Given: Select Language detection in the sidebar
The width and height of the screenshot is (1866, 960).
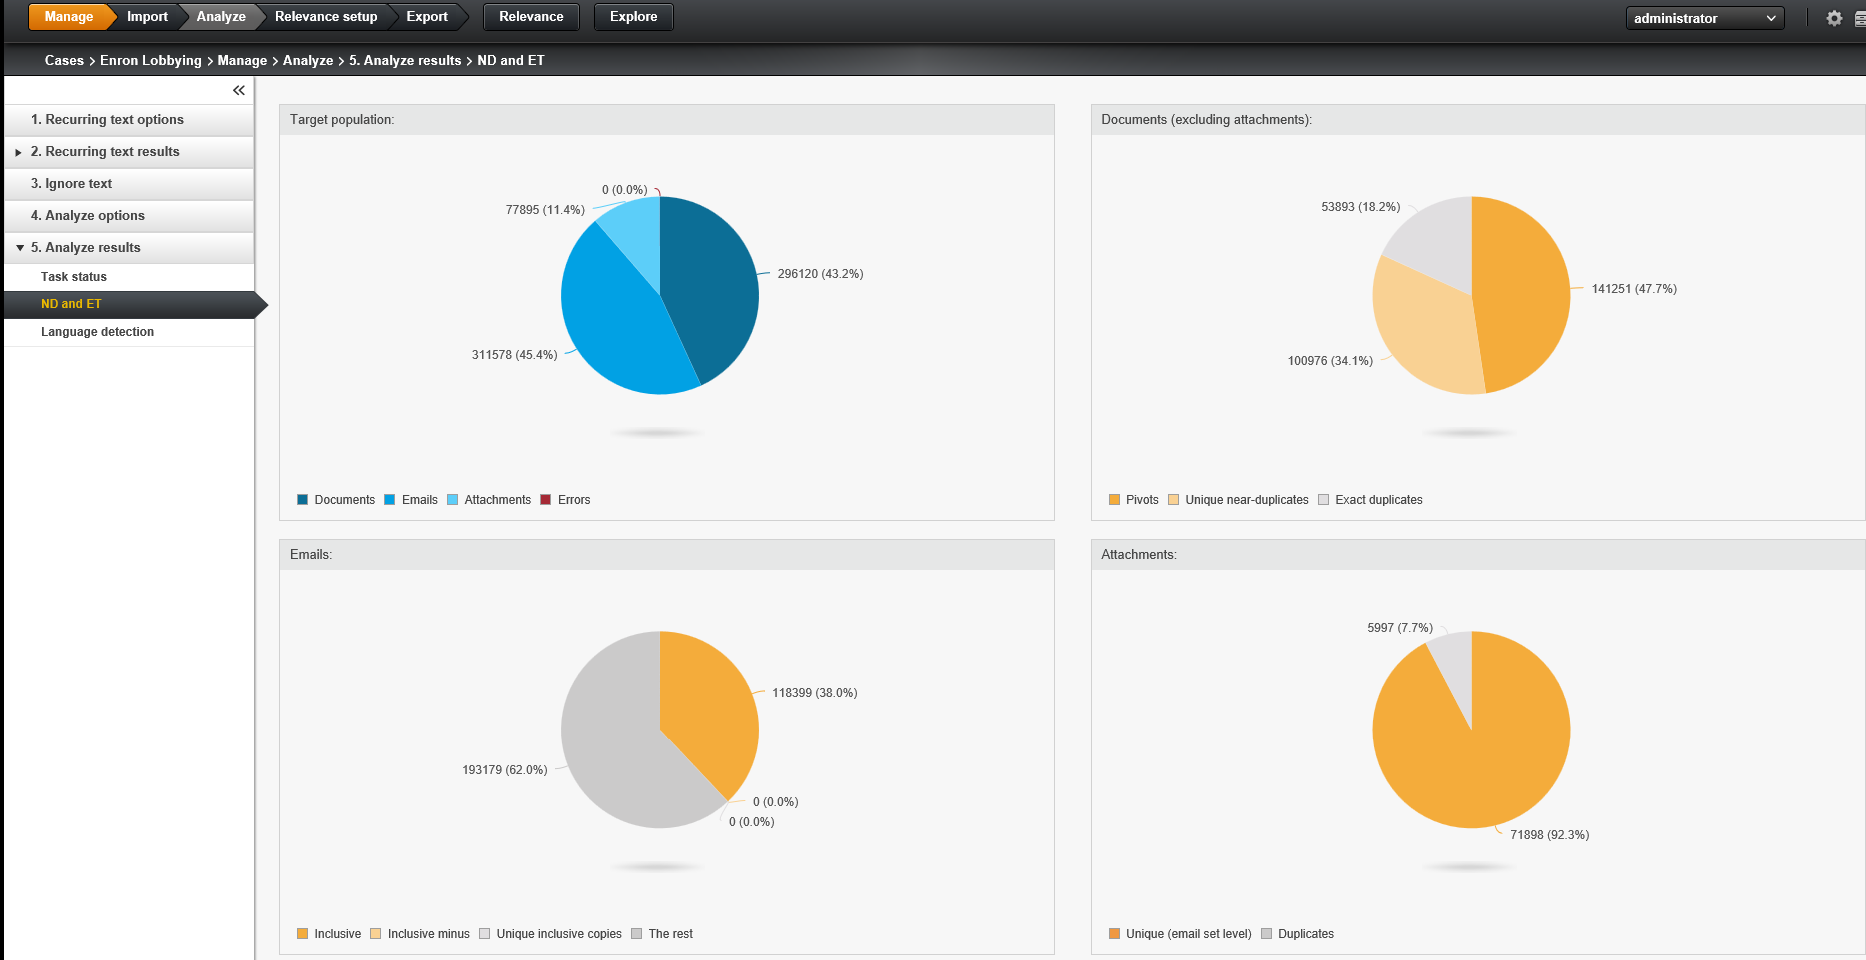Looking at the screenshot, I should pyautogui.click(x=97, y=331).
